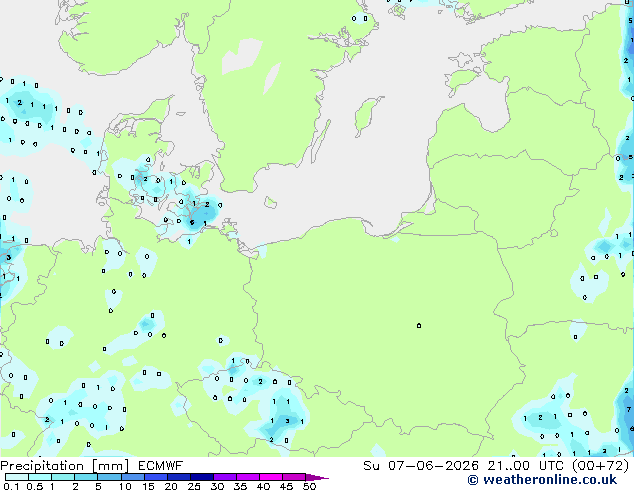Click the 30–35 mm purple legend box
Image resolution: width=634 pixels, height=490 pixels.
(225, 477)
